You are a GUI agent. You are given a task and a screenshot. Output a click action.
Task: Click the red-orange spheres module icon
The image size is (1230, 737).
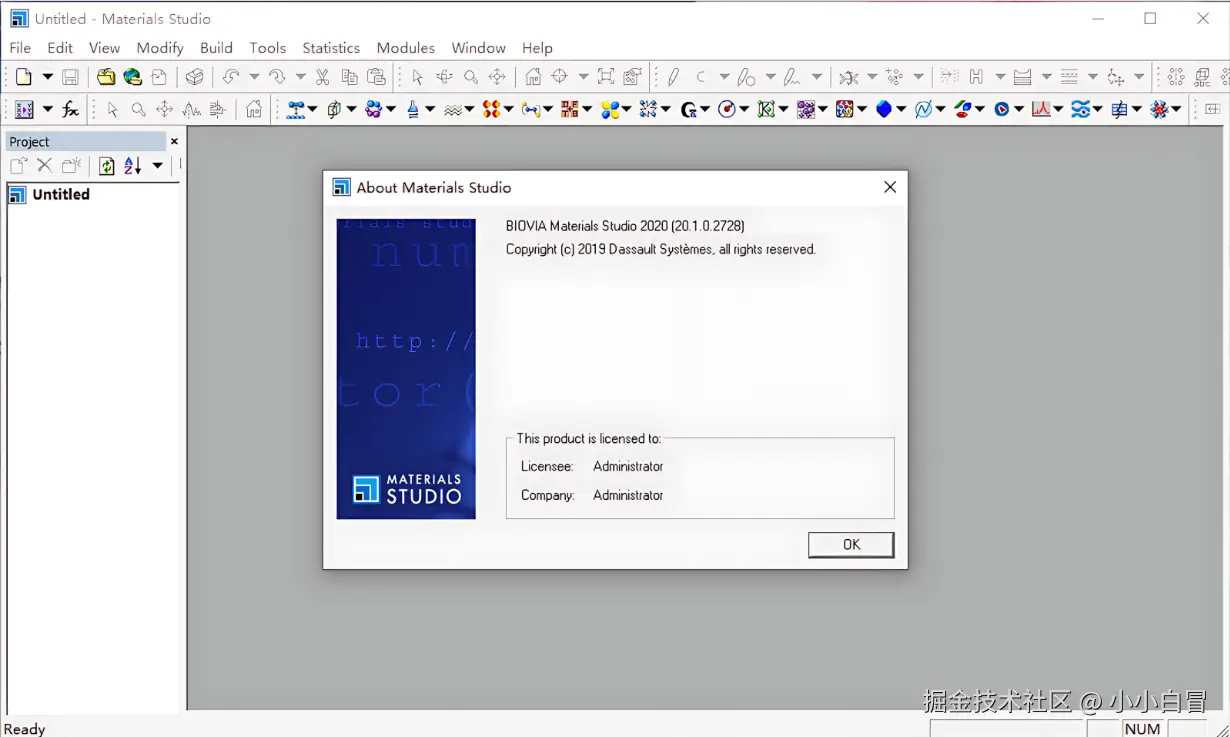point(491,110)
